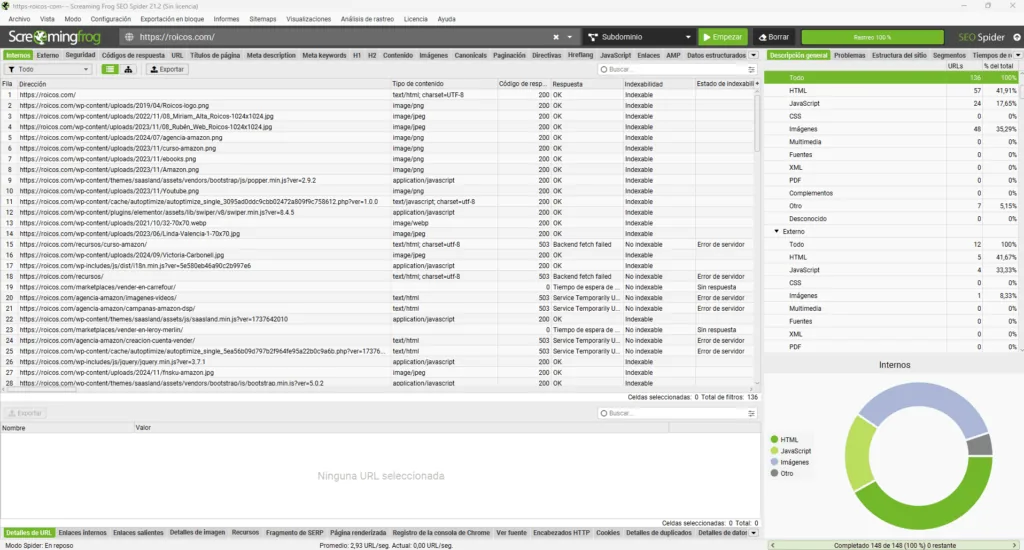The image size is (1024, 550).
Task: Switch to the Externo tab
Action: (48, 56)
